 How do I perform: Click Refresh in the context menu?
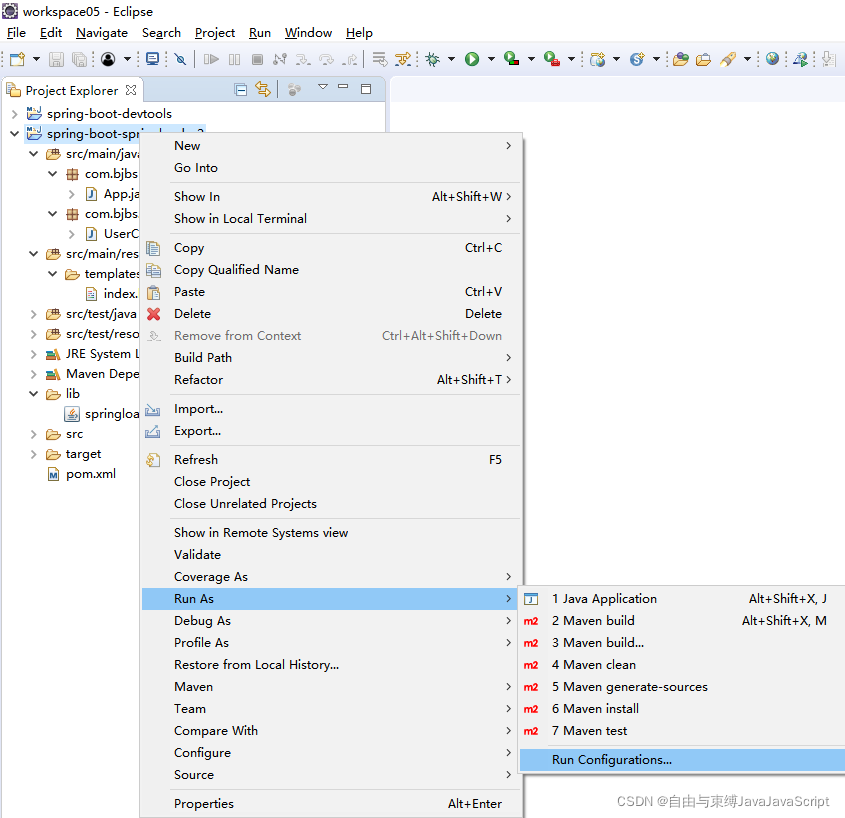point(331,460)
